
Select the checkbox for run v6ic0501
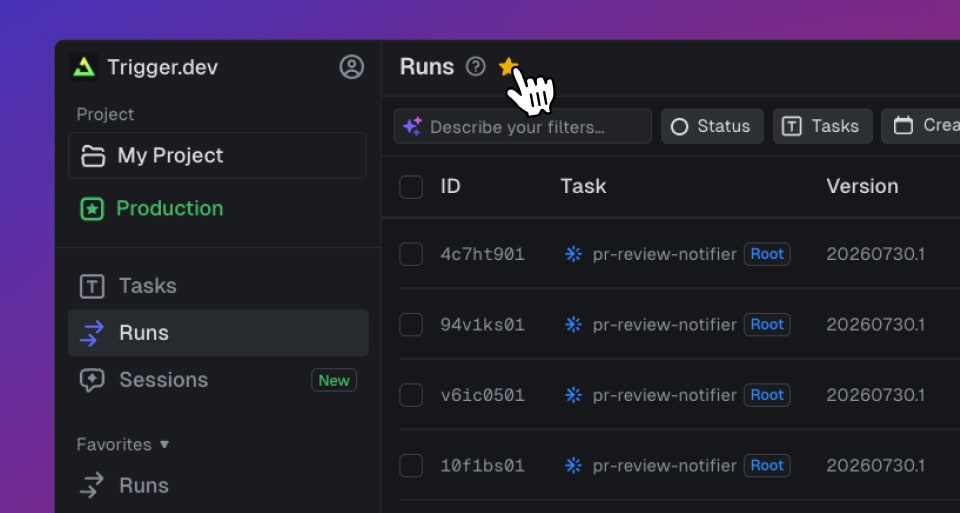pyautogui.click(x=411, y=395)
